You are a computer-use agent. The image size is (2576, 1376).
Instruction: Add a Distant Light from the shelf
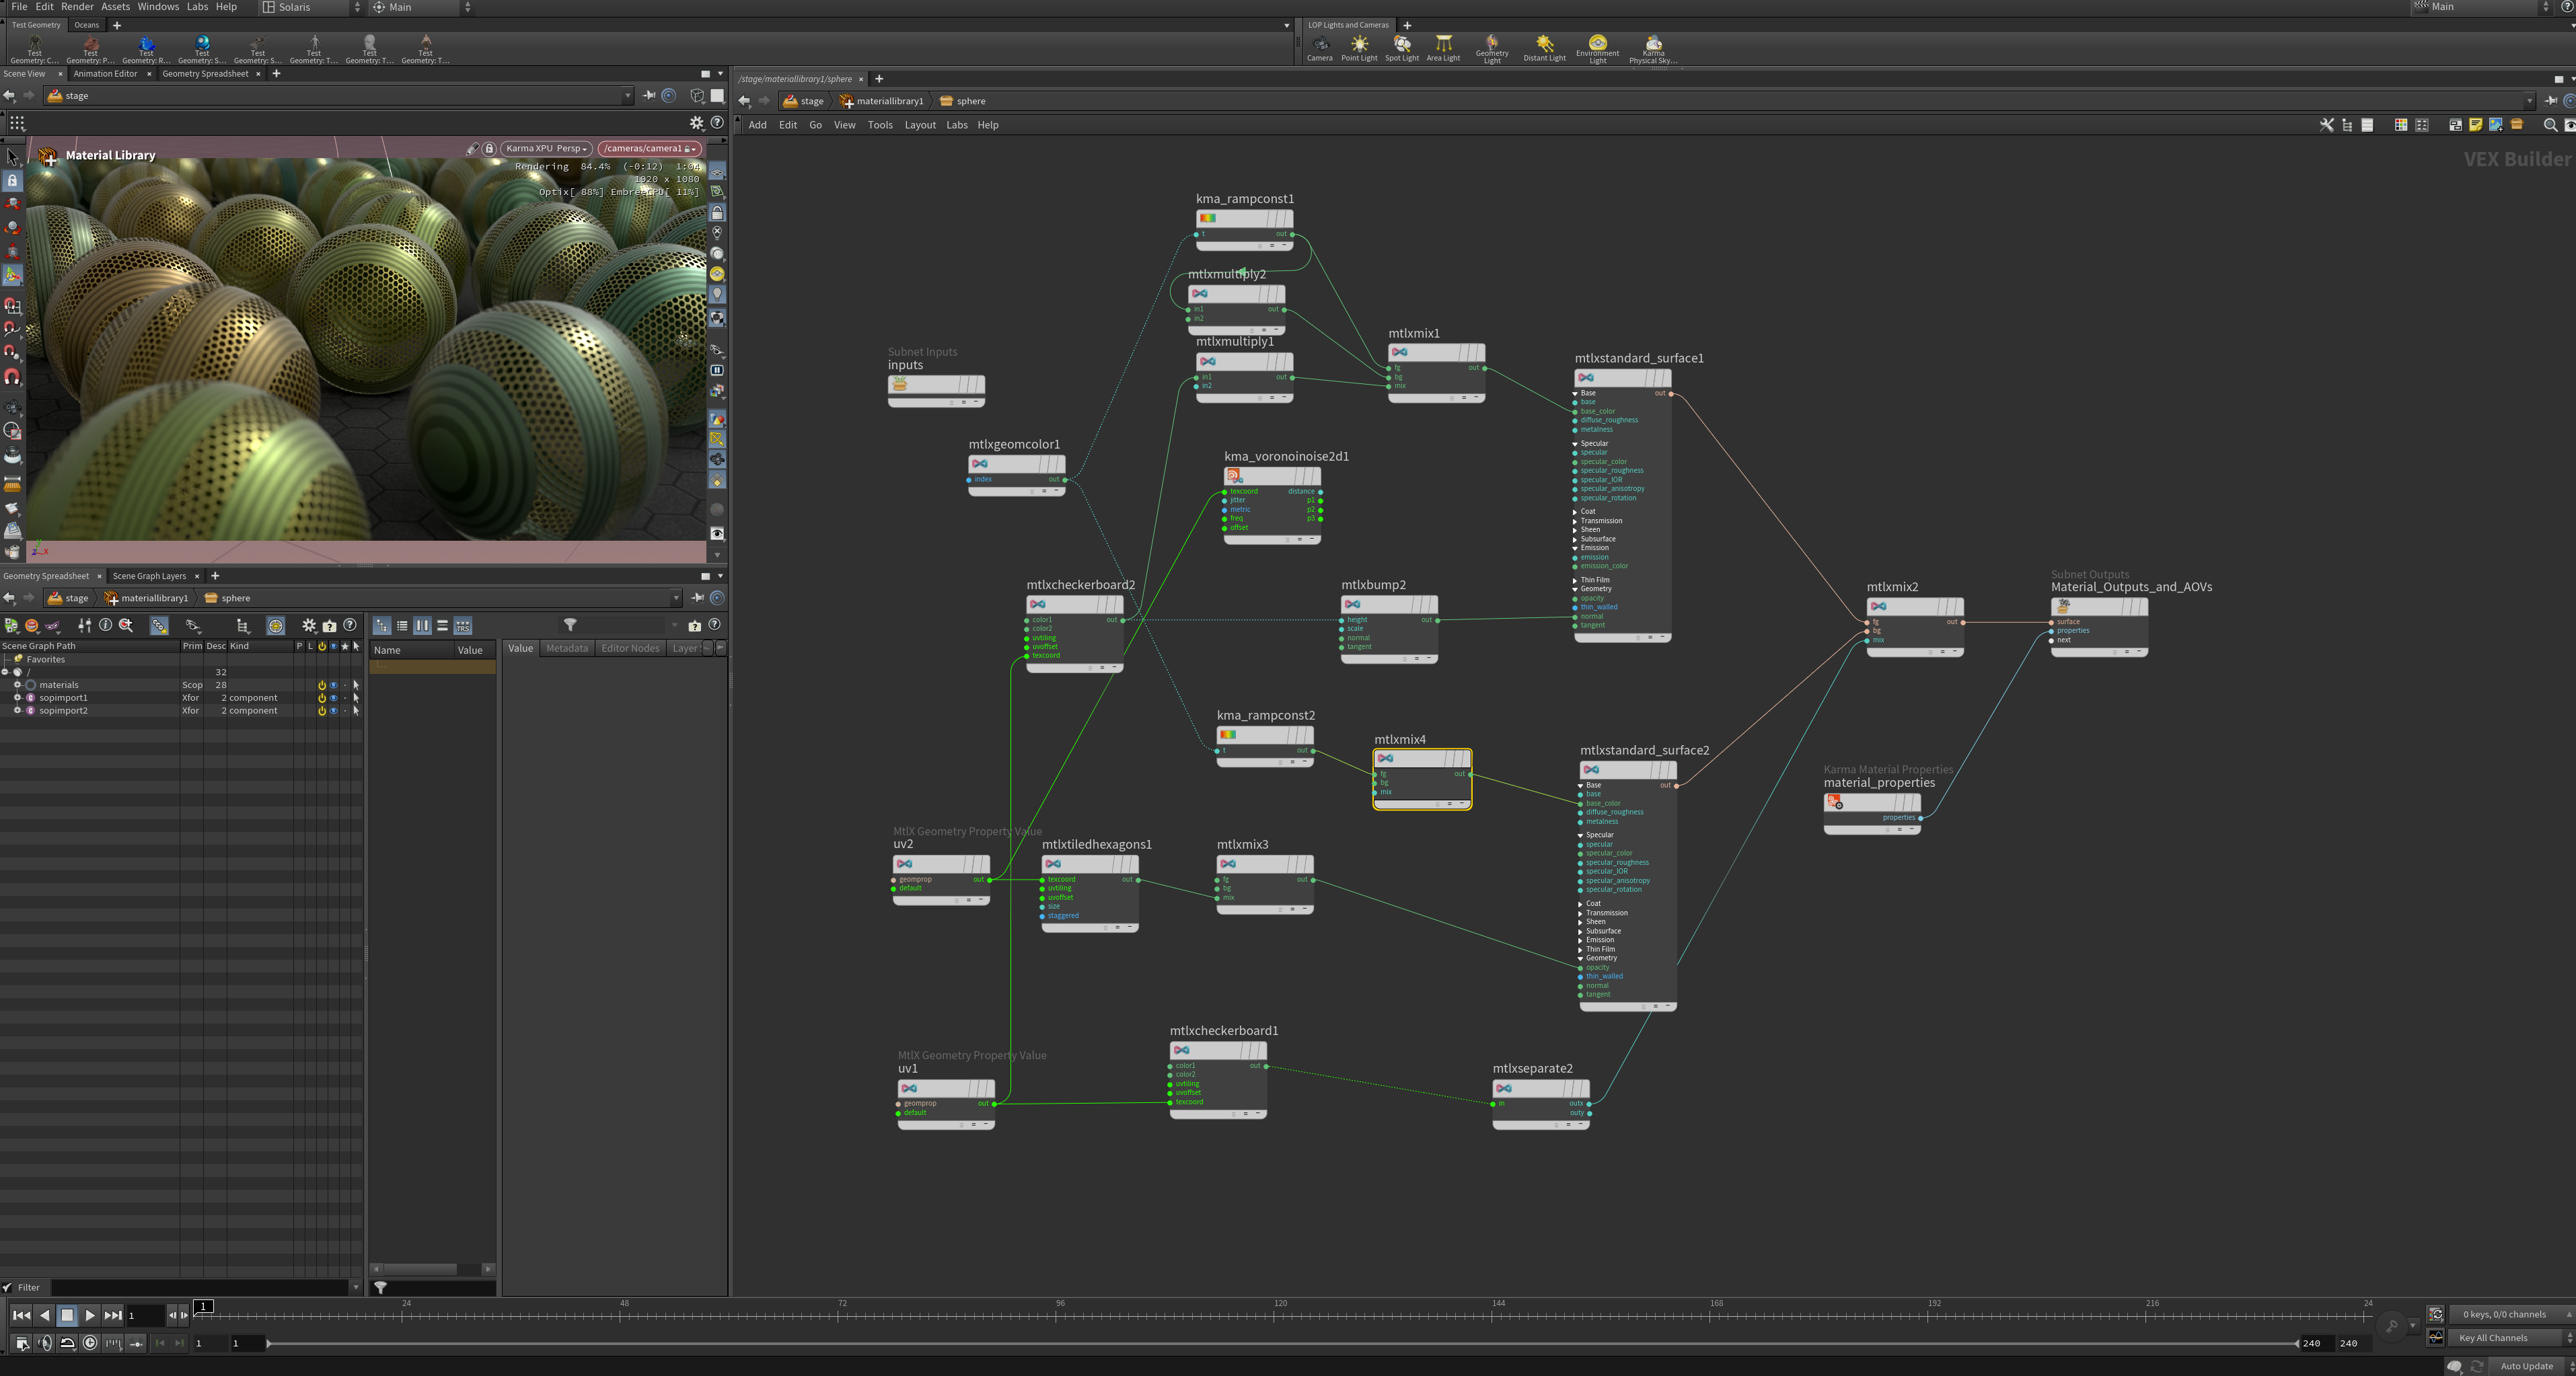(x=1544, y=48)
